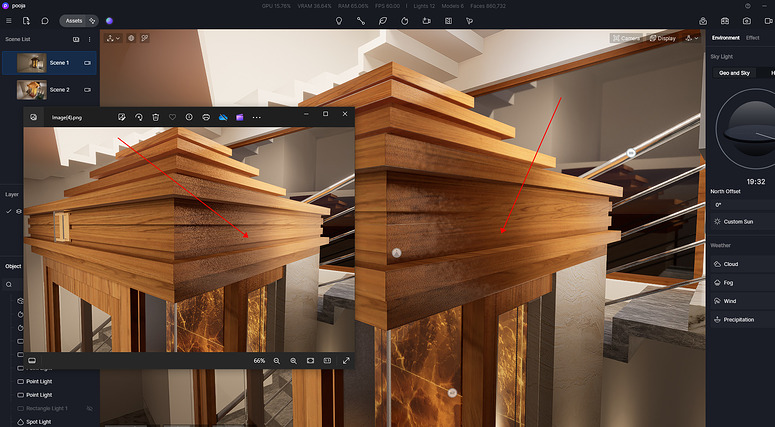Click the material picker icon beside Assets

pyautogui.click(x=92, y=21)
